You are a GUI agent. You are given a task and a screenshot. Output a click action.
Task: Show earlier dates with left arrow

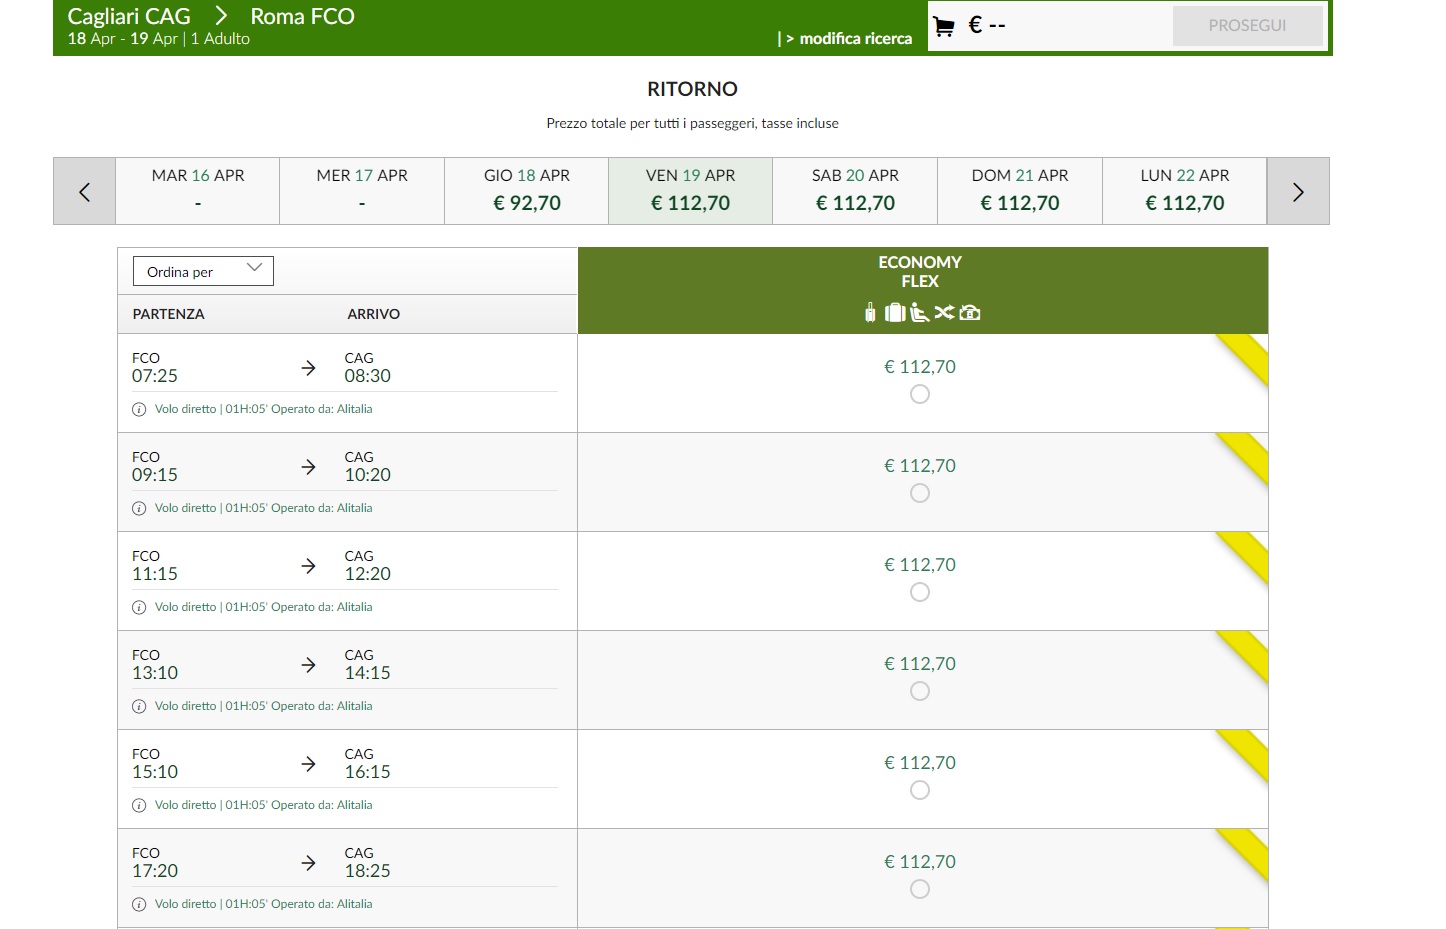point(85,191)
